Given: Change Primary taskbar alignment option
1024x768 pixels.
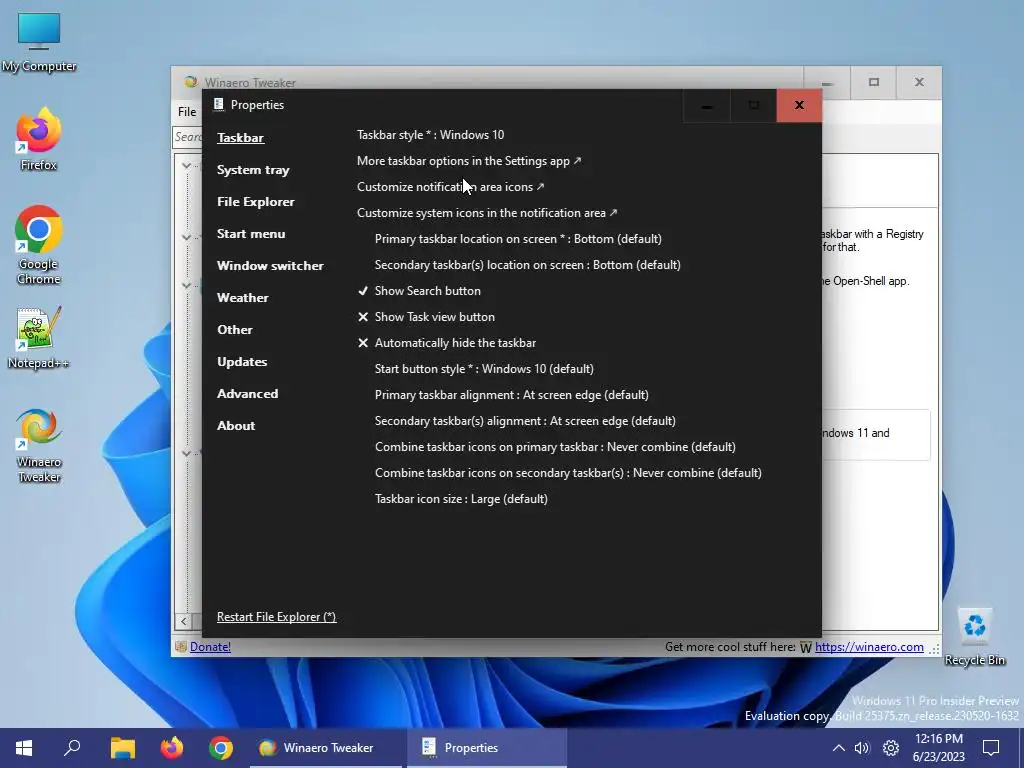Looking at the screenshot, I should (511, 395).
